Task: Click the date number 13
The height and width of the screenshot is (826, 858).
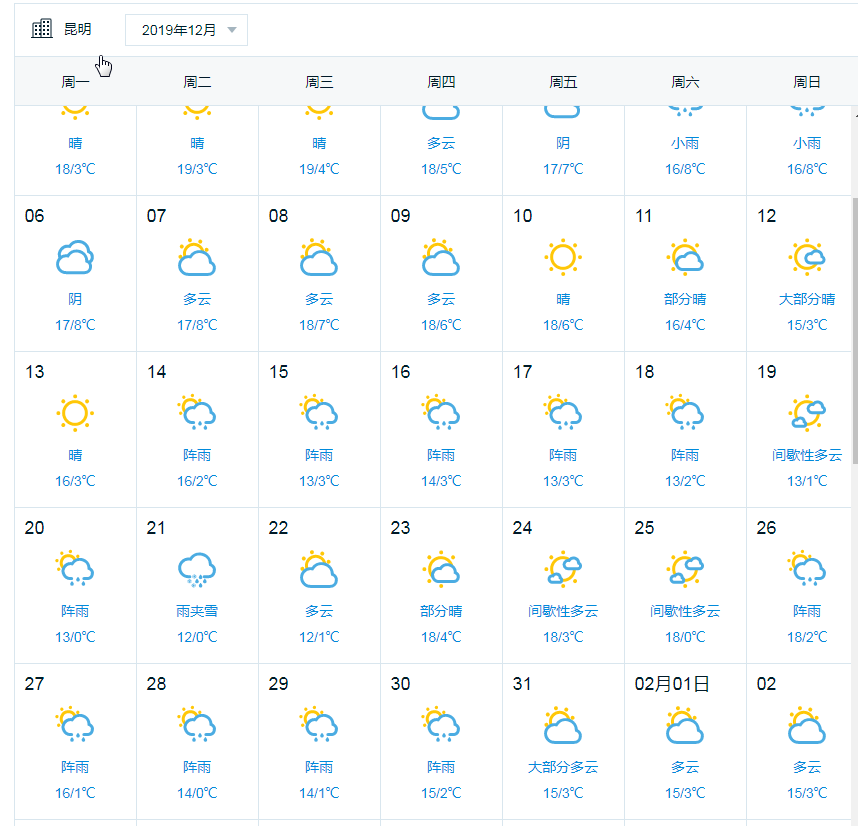Action: pos(34,372)
